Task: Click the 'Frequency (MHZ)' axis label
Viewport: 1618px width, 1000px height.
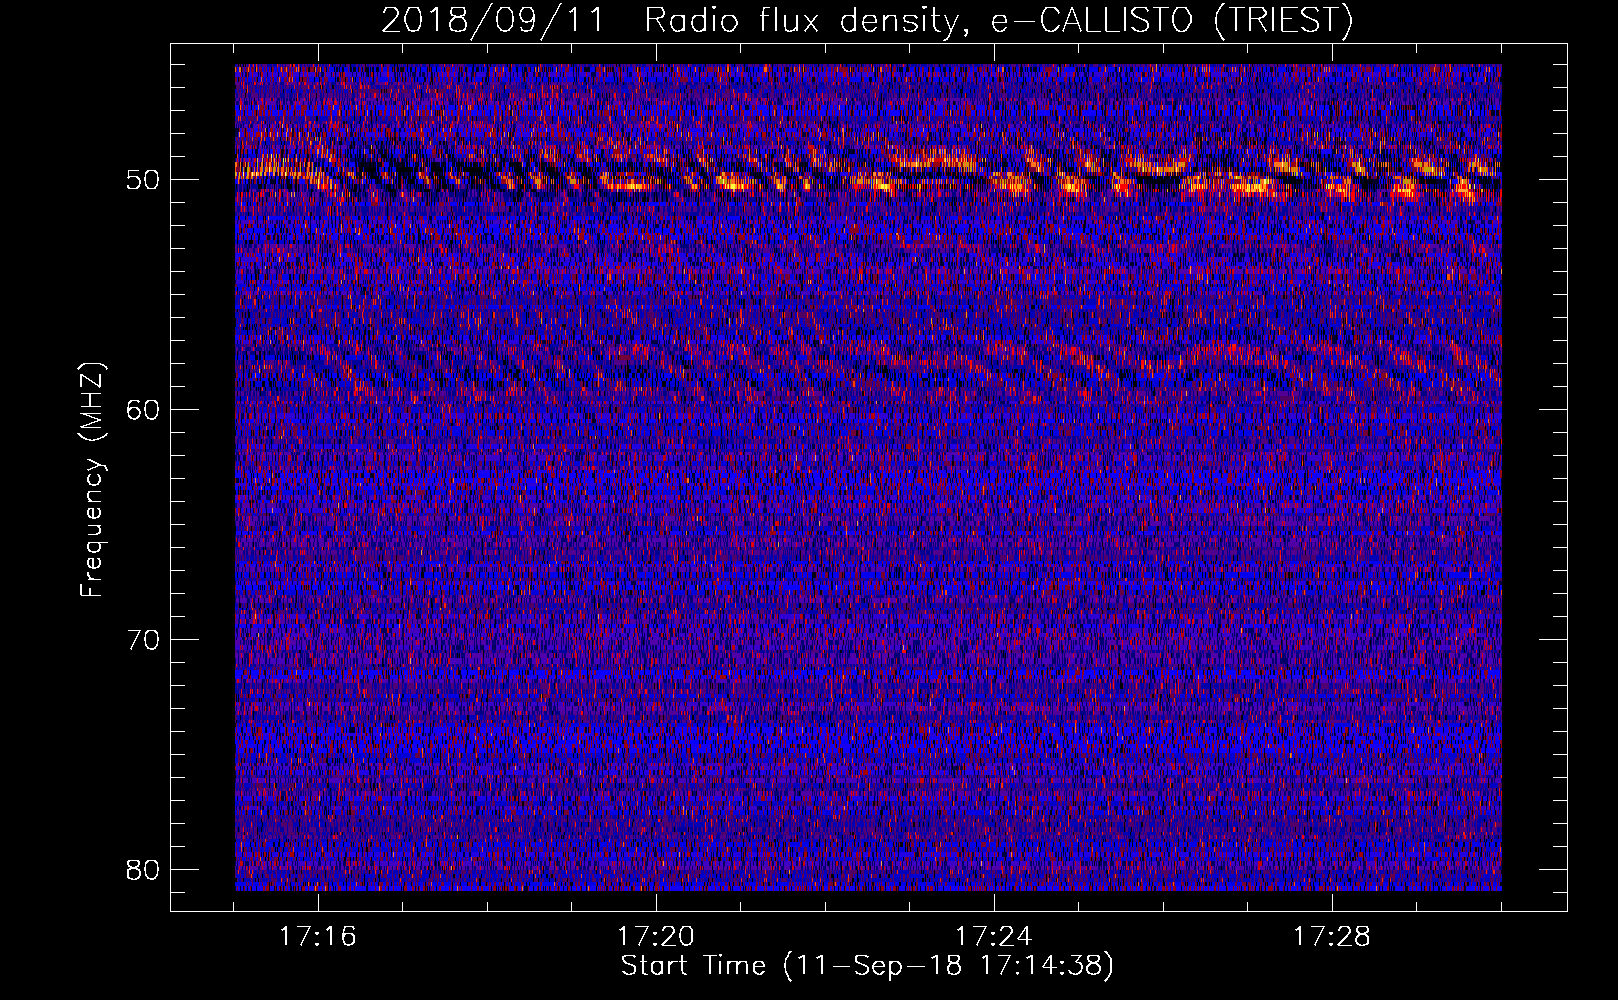Action: click(x=92, y=480)
